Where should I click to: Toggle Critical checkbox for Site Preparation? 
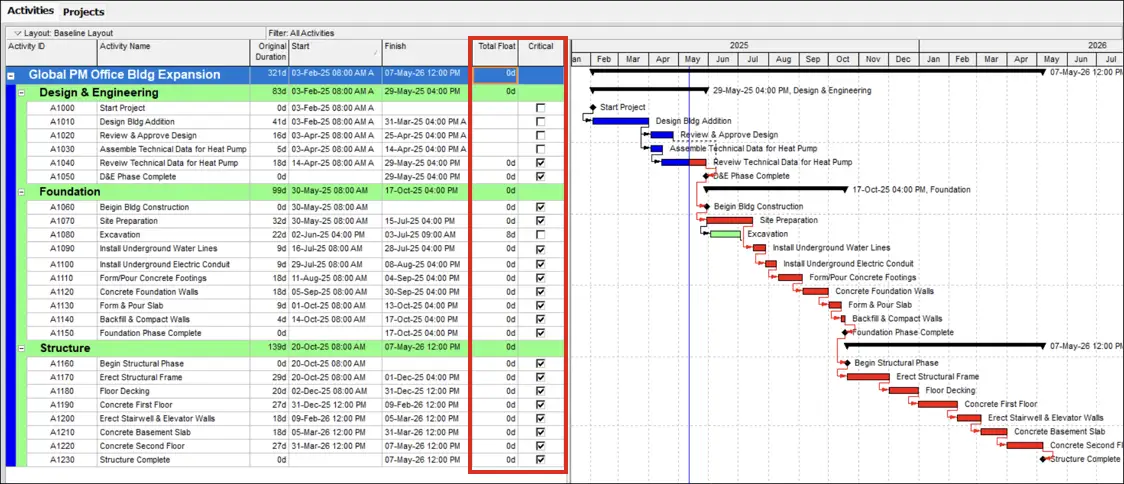tap(540, 221)
